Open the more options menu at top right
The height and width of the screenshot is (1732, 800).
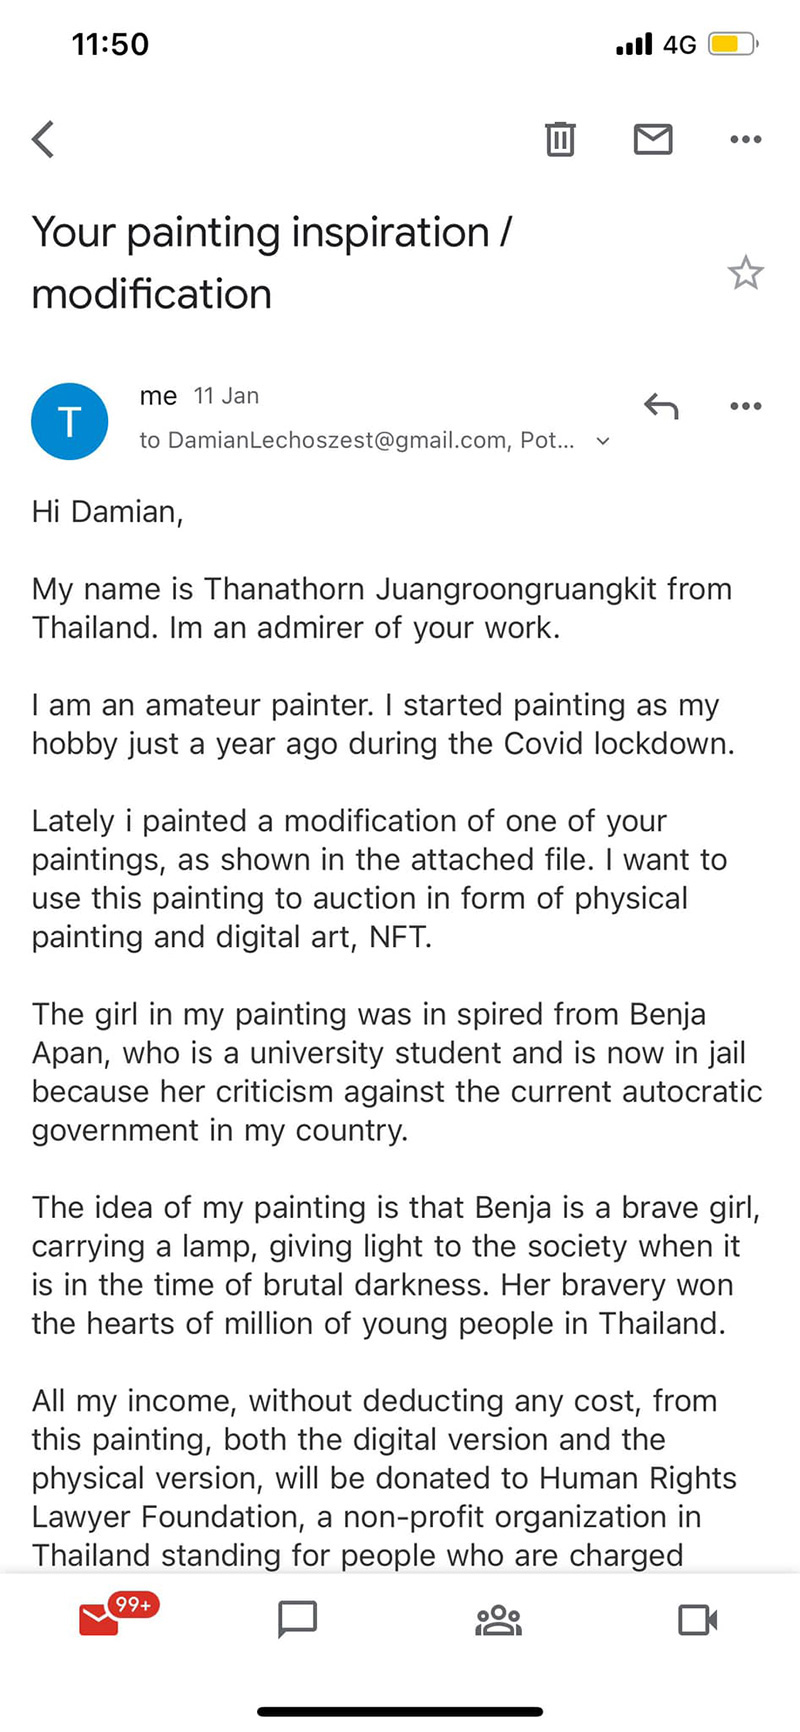point(744,139)
